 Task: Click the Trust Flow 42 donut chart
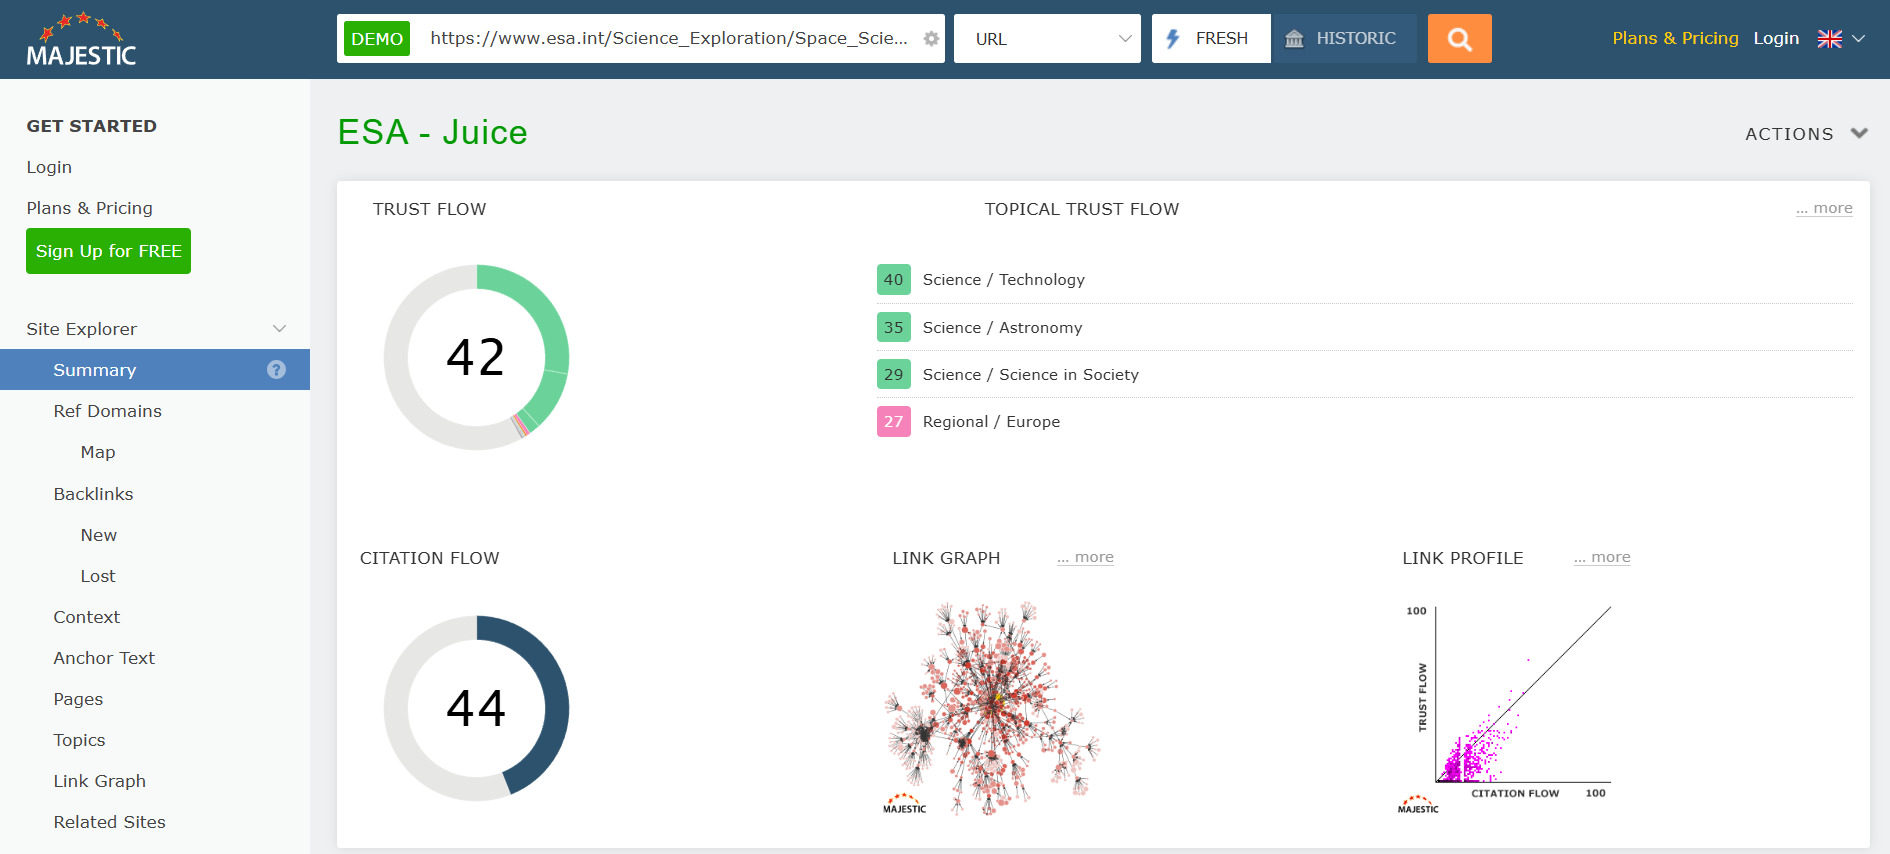(x=476, y=357)
